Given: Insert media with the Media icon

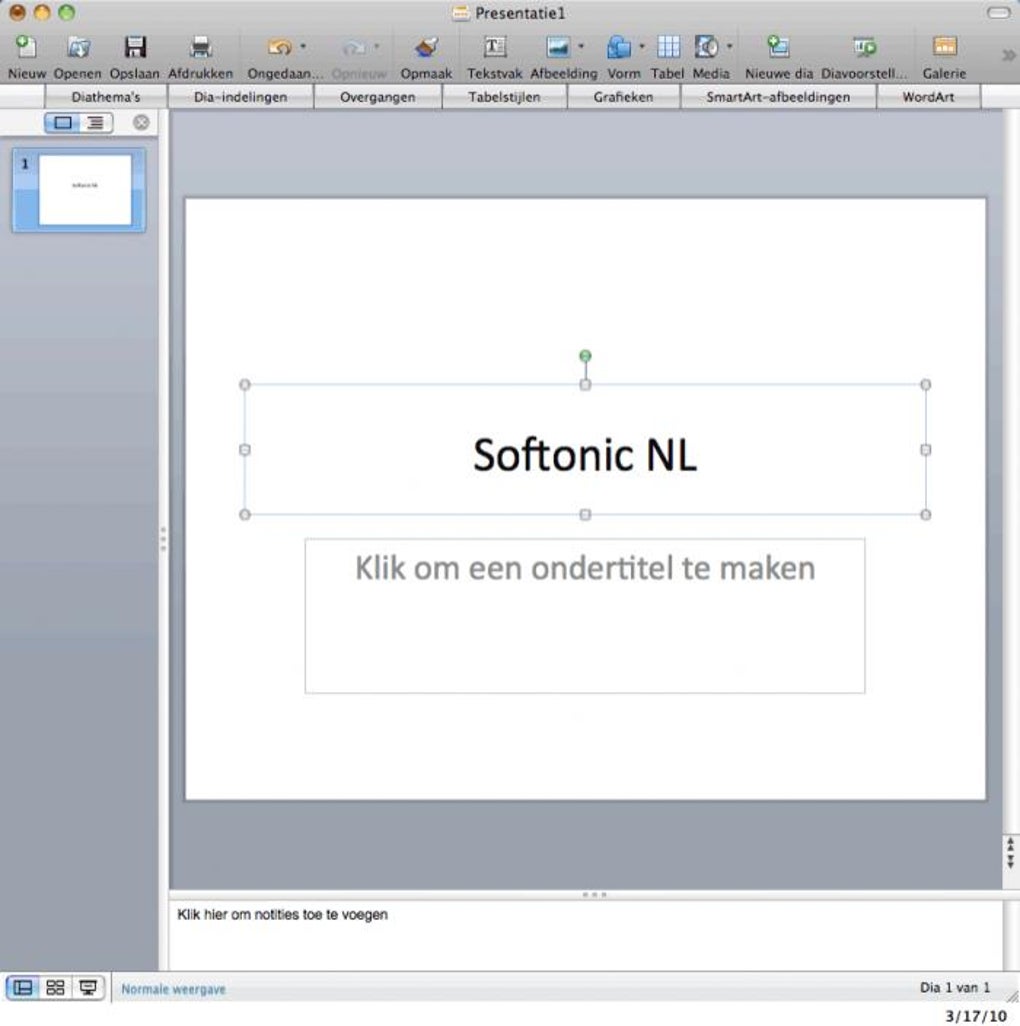Looking at the screenshot, I should [x=706, y=47].
